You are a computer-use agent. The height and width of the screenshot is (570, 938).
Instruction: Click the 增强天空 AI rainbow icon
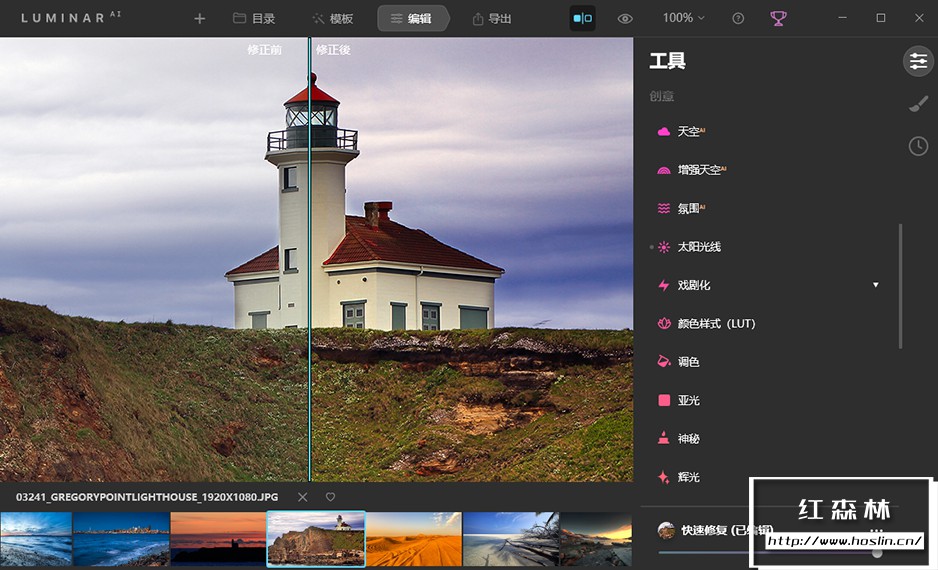pos(663,170)
